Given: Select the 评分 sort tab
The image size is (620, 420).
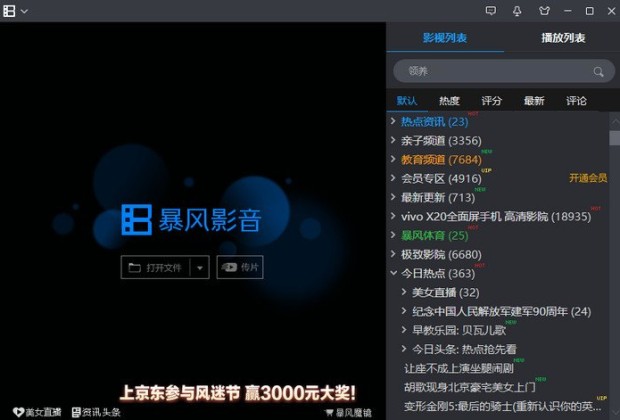Looking at the screenshot, I should [x=491, y=101].
